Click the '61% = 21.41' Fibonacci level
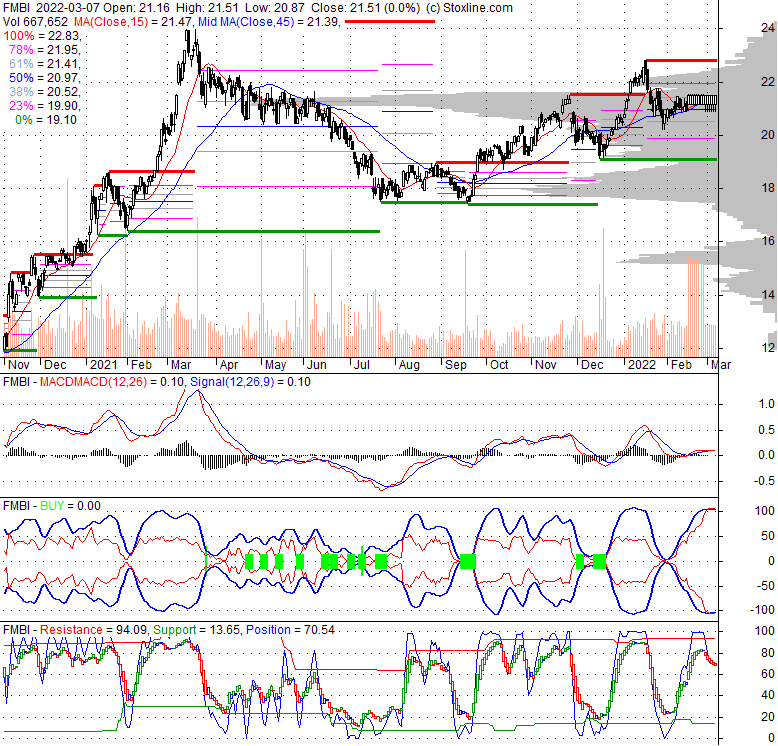778x746 pixels. coord(45,64)
